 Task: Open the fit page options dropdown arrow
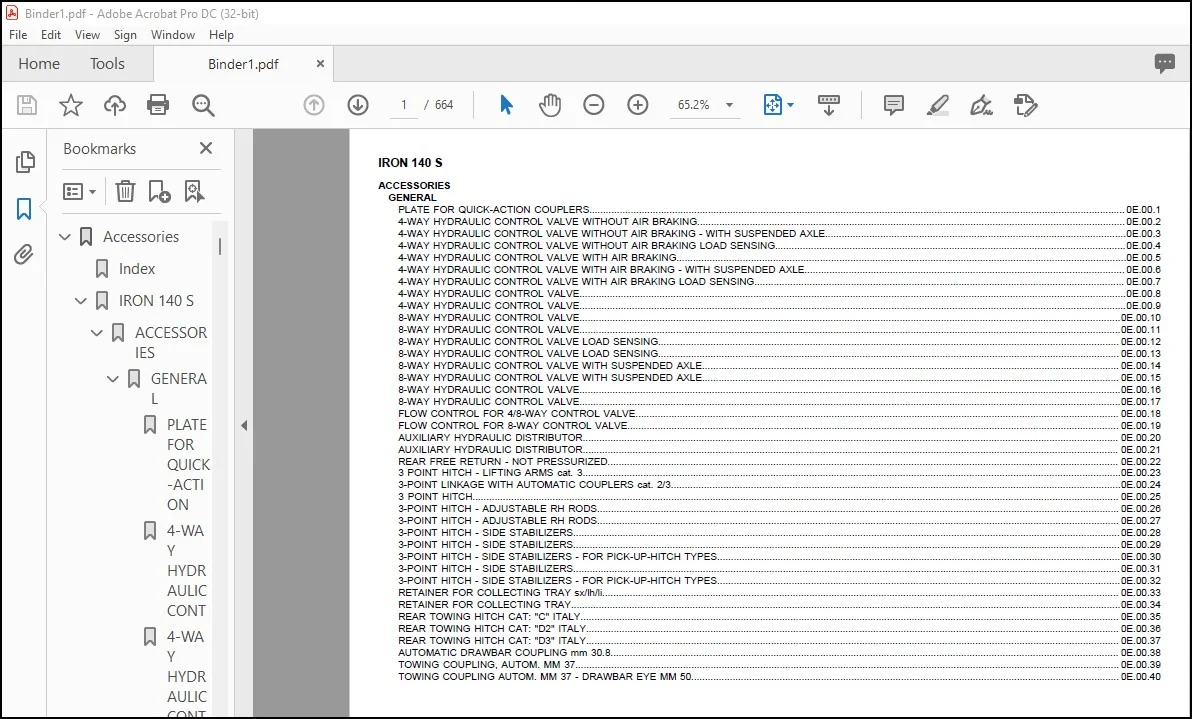[x=791, y=105]
